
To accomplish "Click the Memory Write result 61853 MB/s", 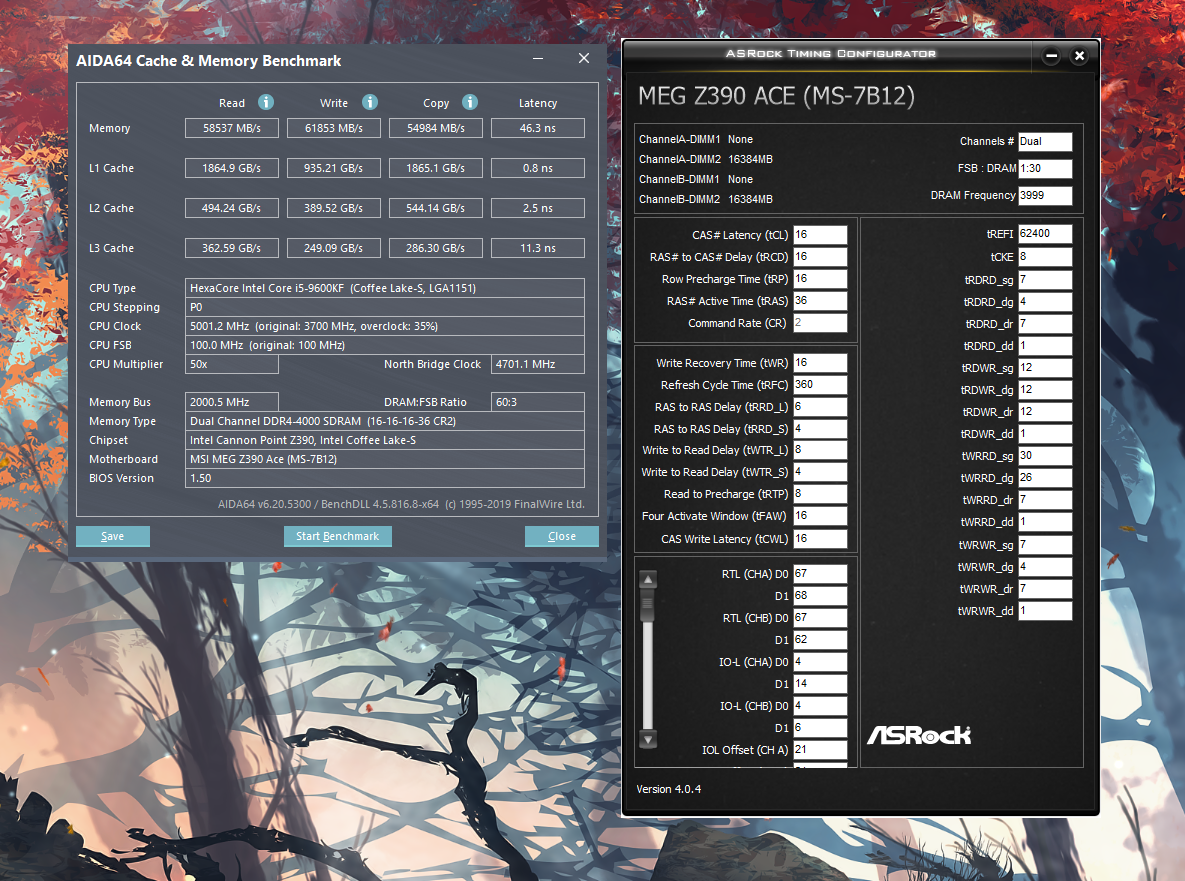I will point(333,128).
